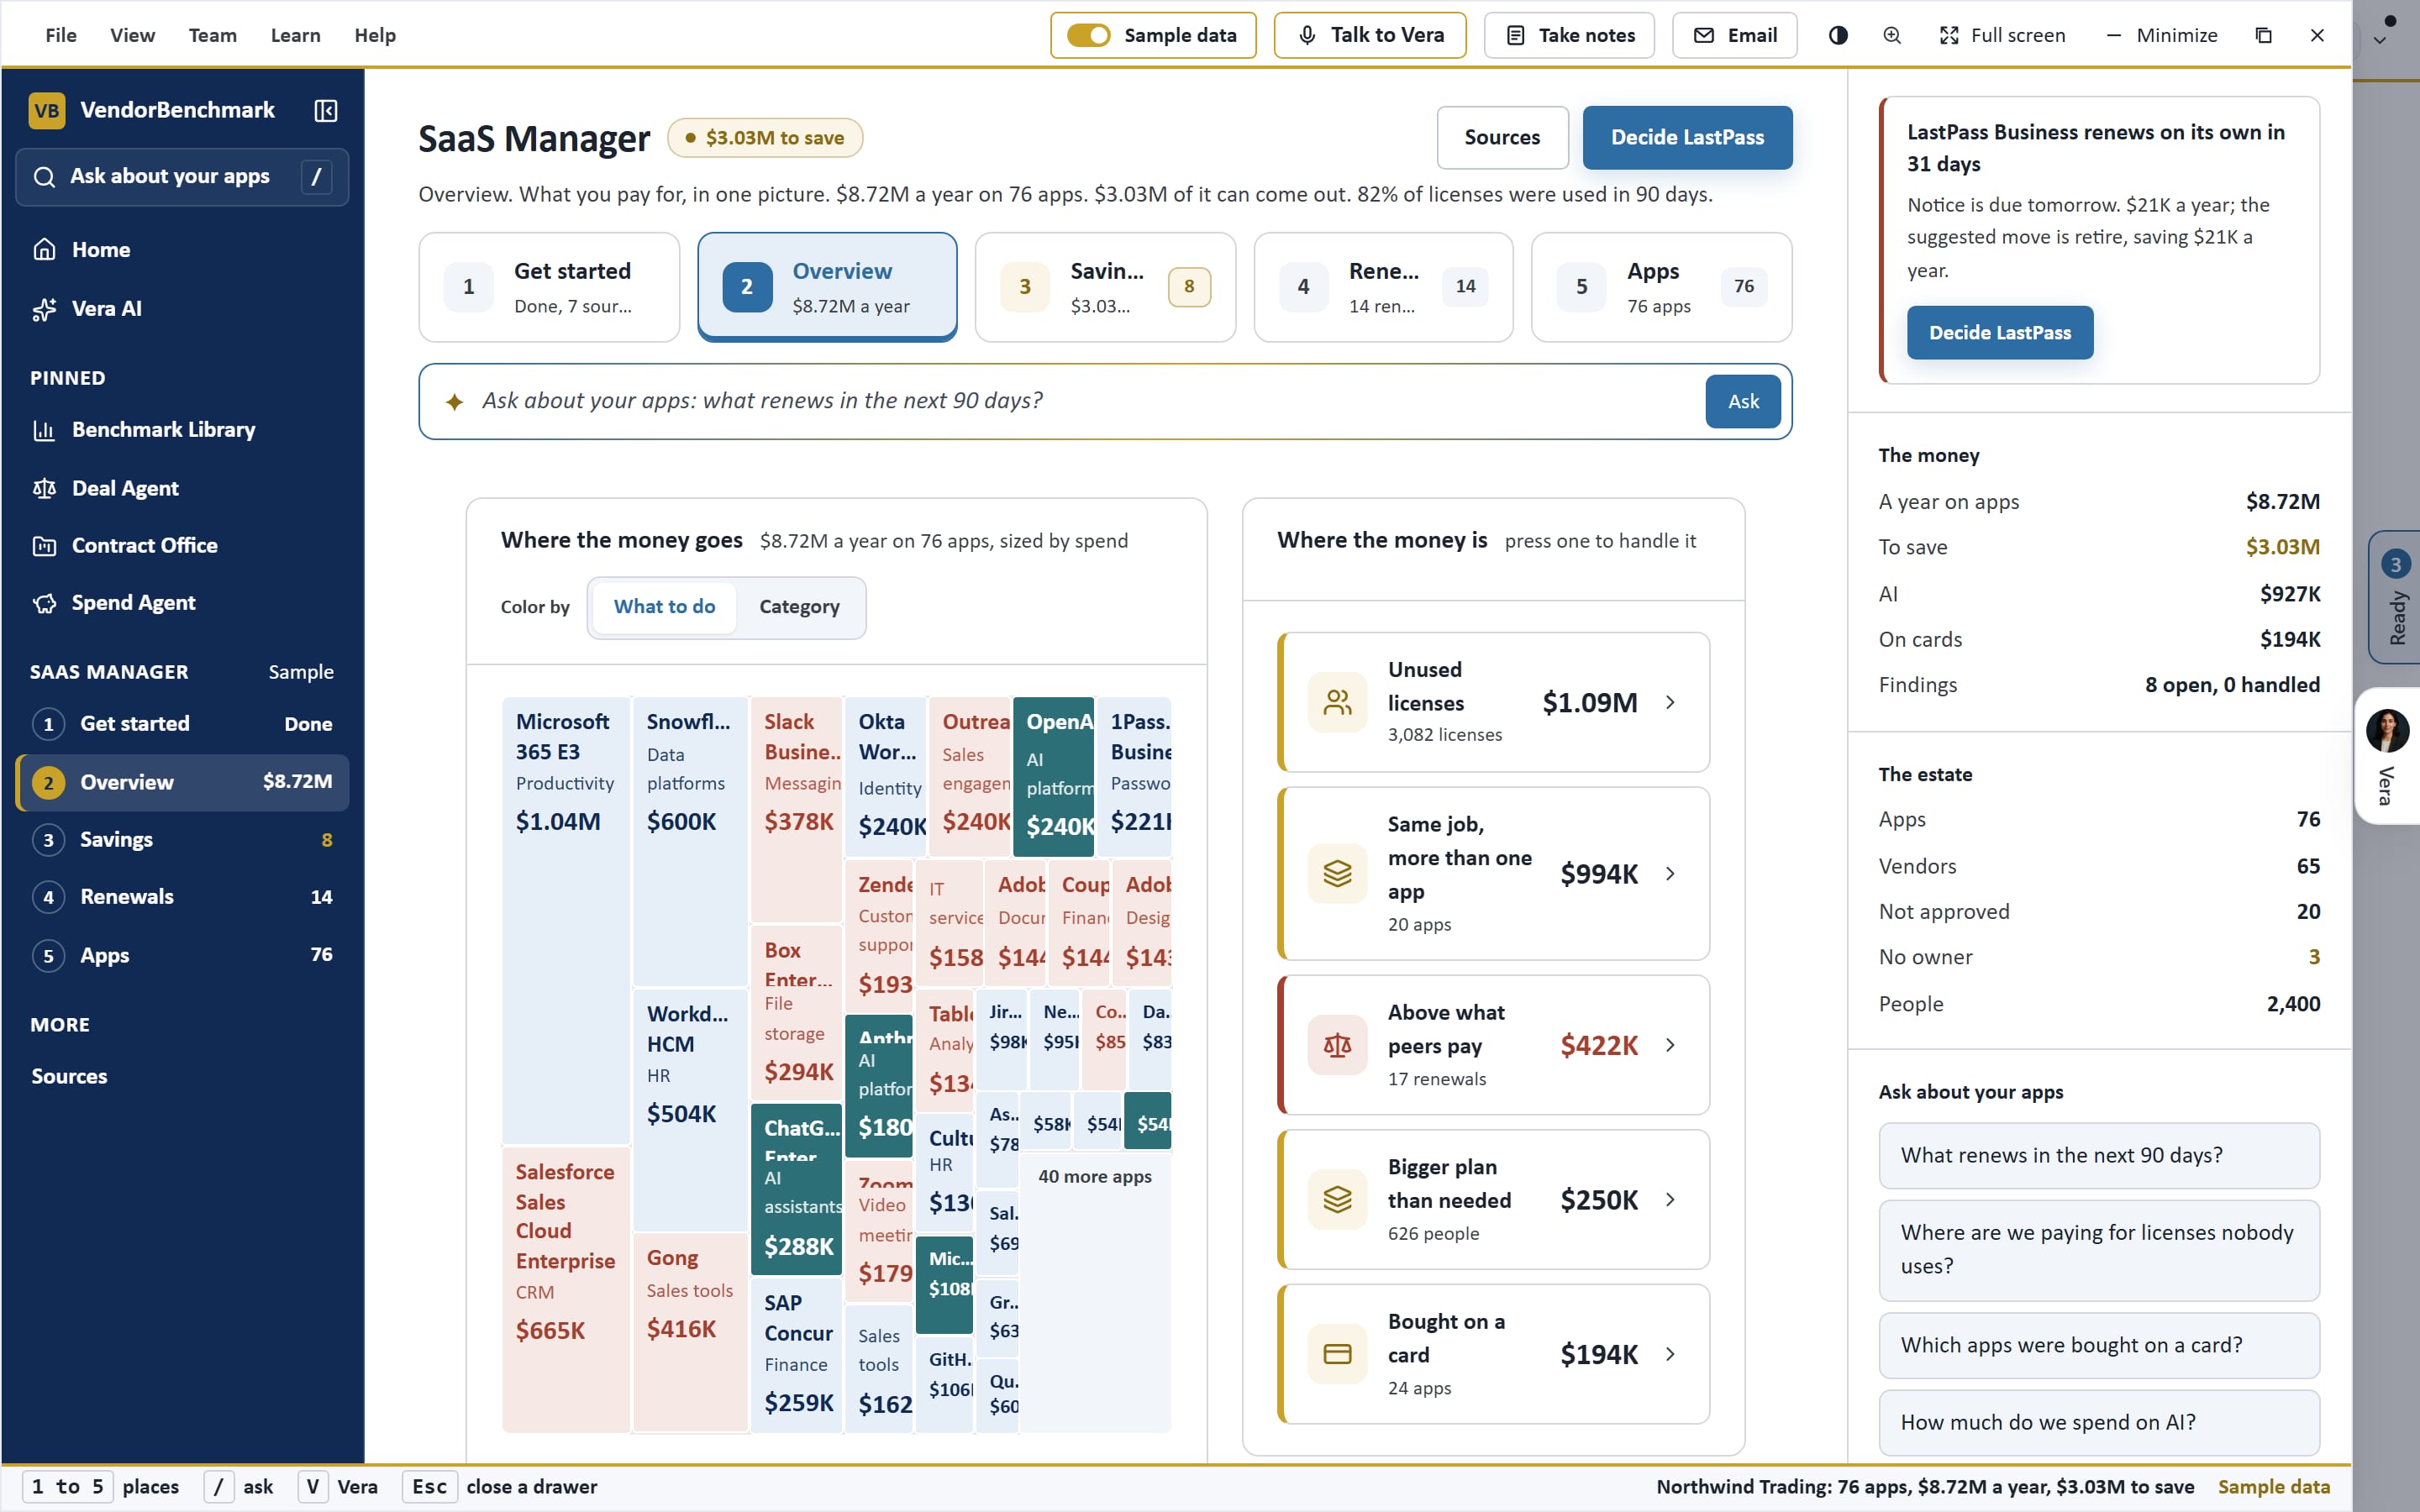Click Ask about your apps search field

(182, 177)
